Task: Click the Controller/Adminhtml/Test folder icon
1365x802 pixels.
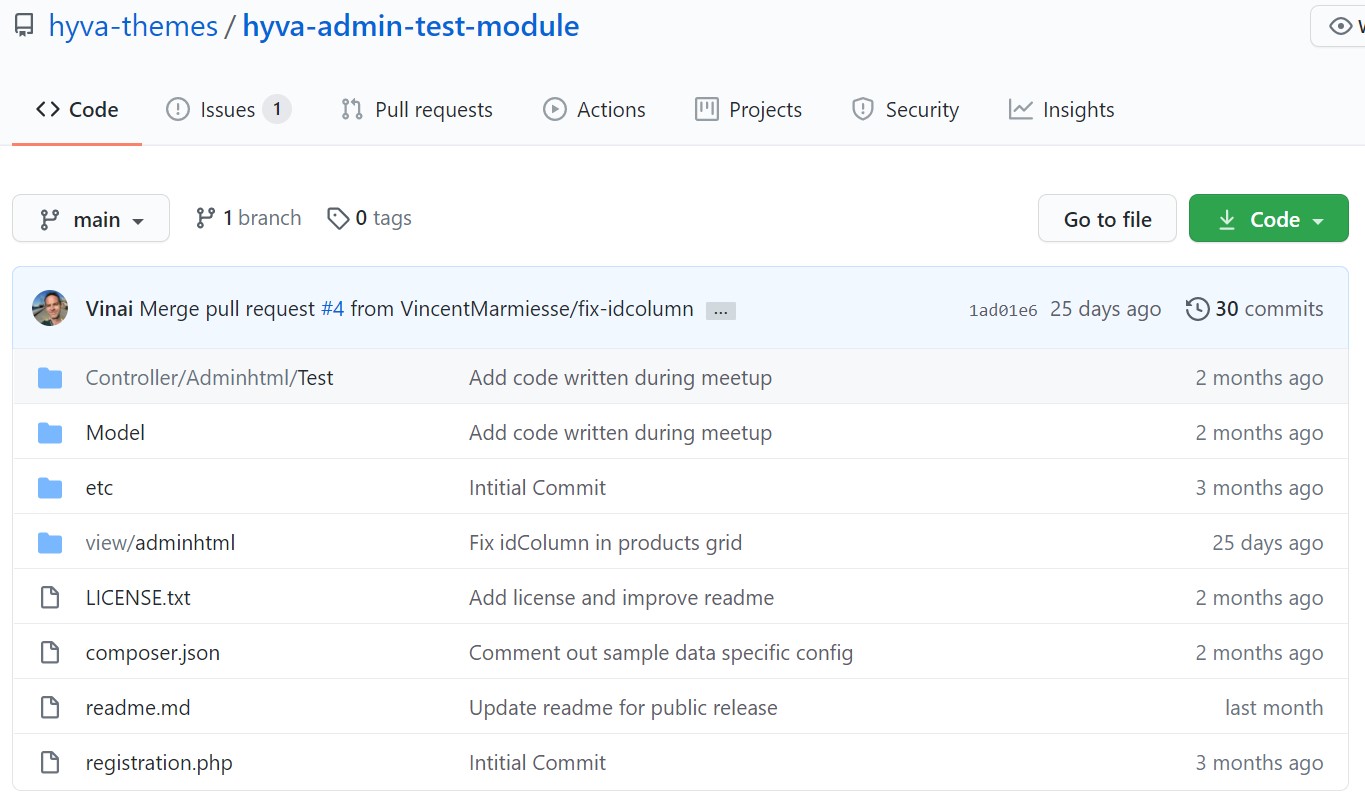Action: [x=49, y=378]
